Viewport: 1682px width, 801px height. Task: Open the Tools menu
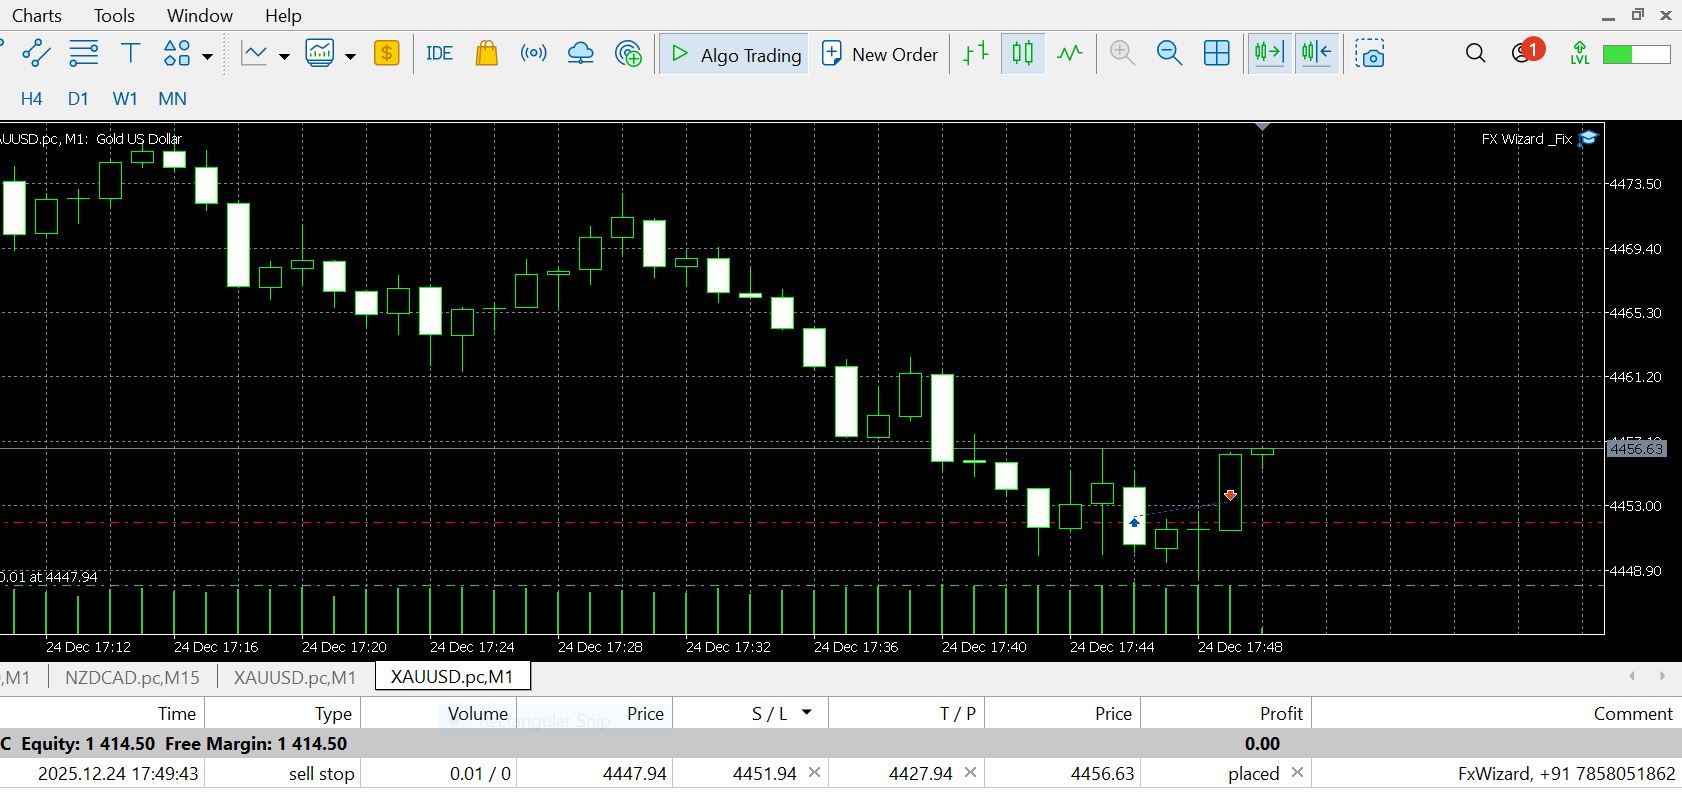pyautogui.click(x=114, y=16)
